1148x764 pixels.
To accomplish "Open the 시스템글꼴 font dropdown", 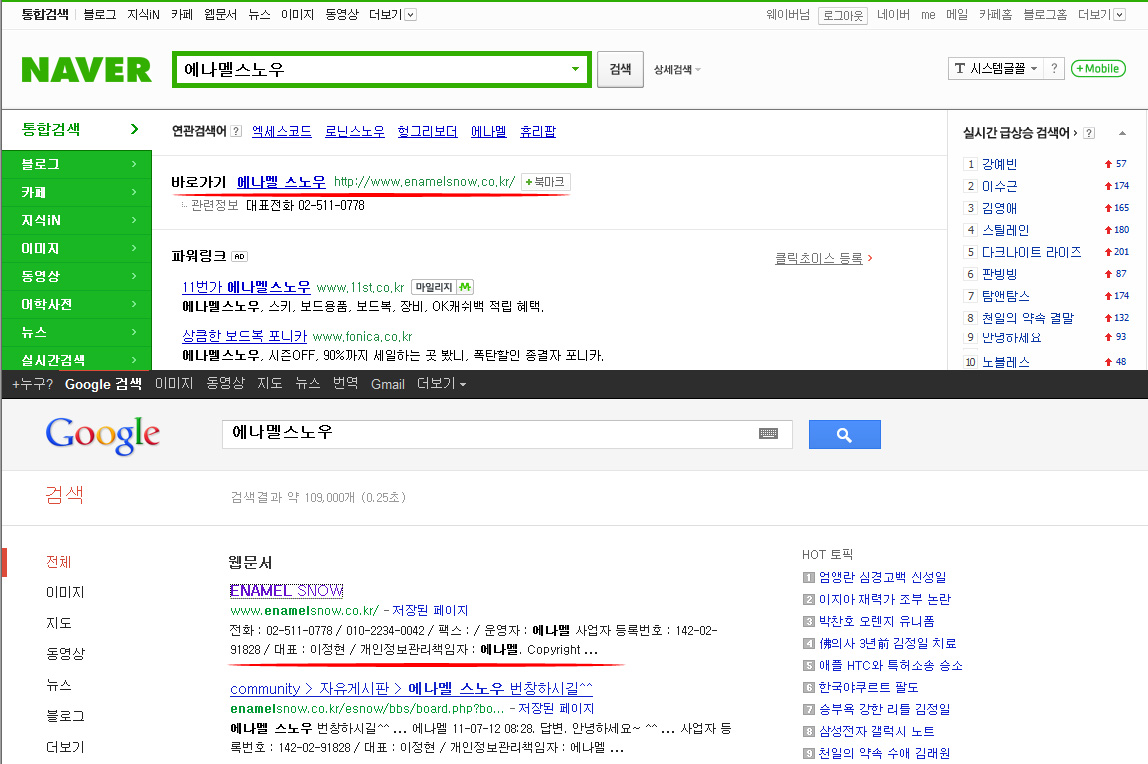I will coord(996,68).
